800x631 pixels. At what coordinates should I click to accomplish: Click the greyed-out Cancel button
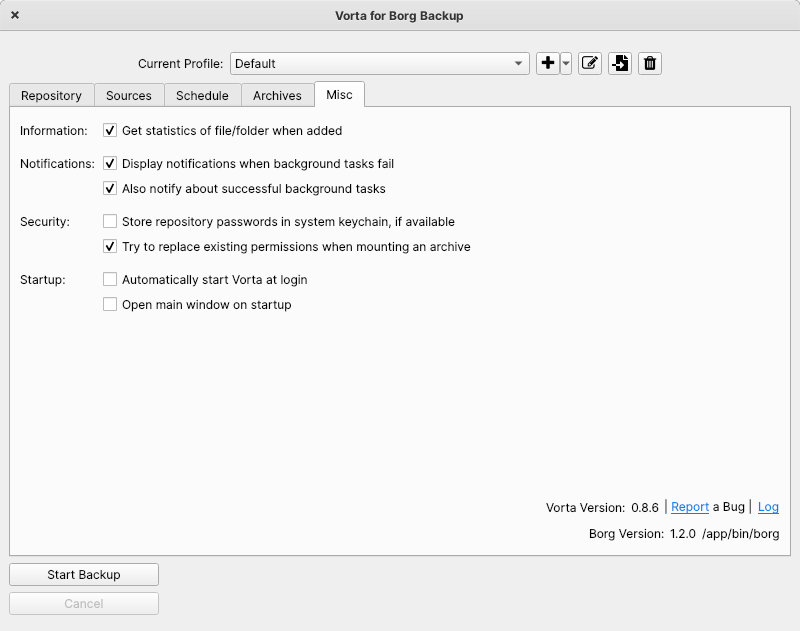pos(84,604)
